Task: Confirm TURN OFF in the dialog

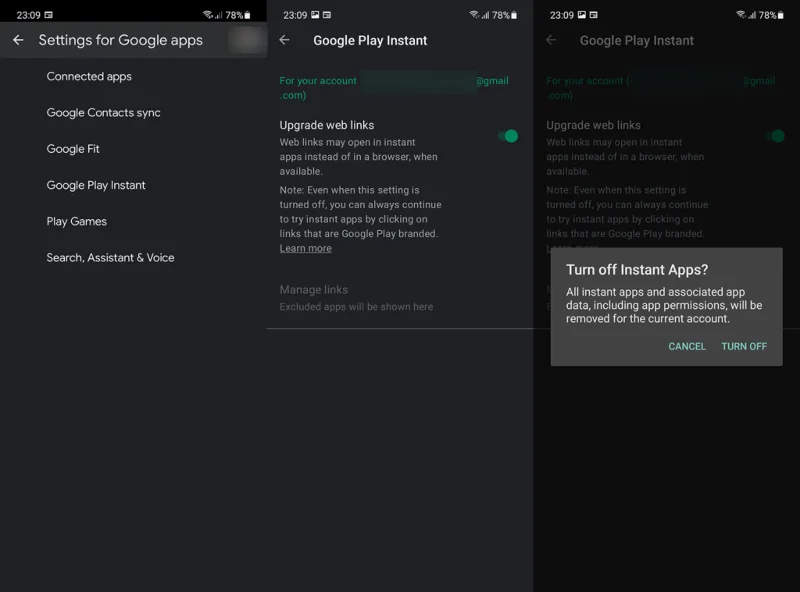Action: pos(744,347)
